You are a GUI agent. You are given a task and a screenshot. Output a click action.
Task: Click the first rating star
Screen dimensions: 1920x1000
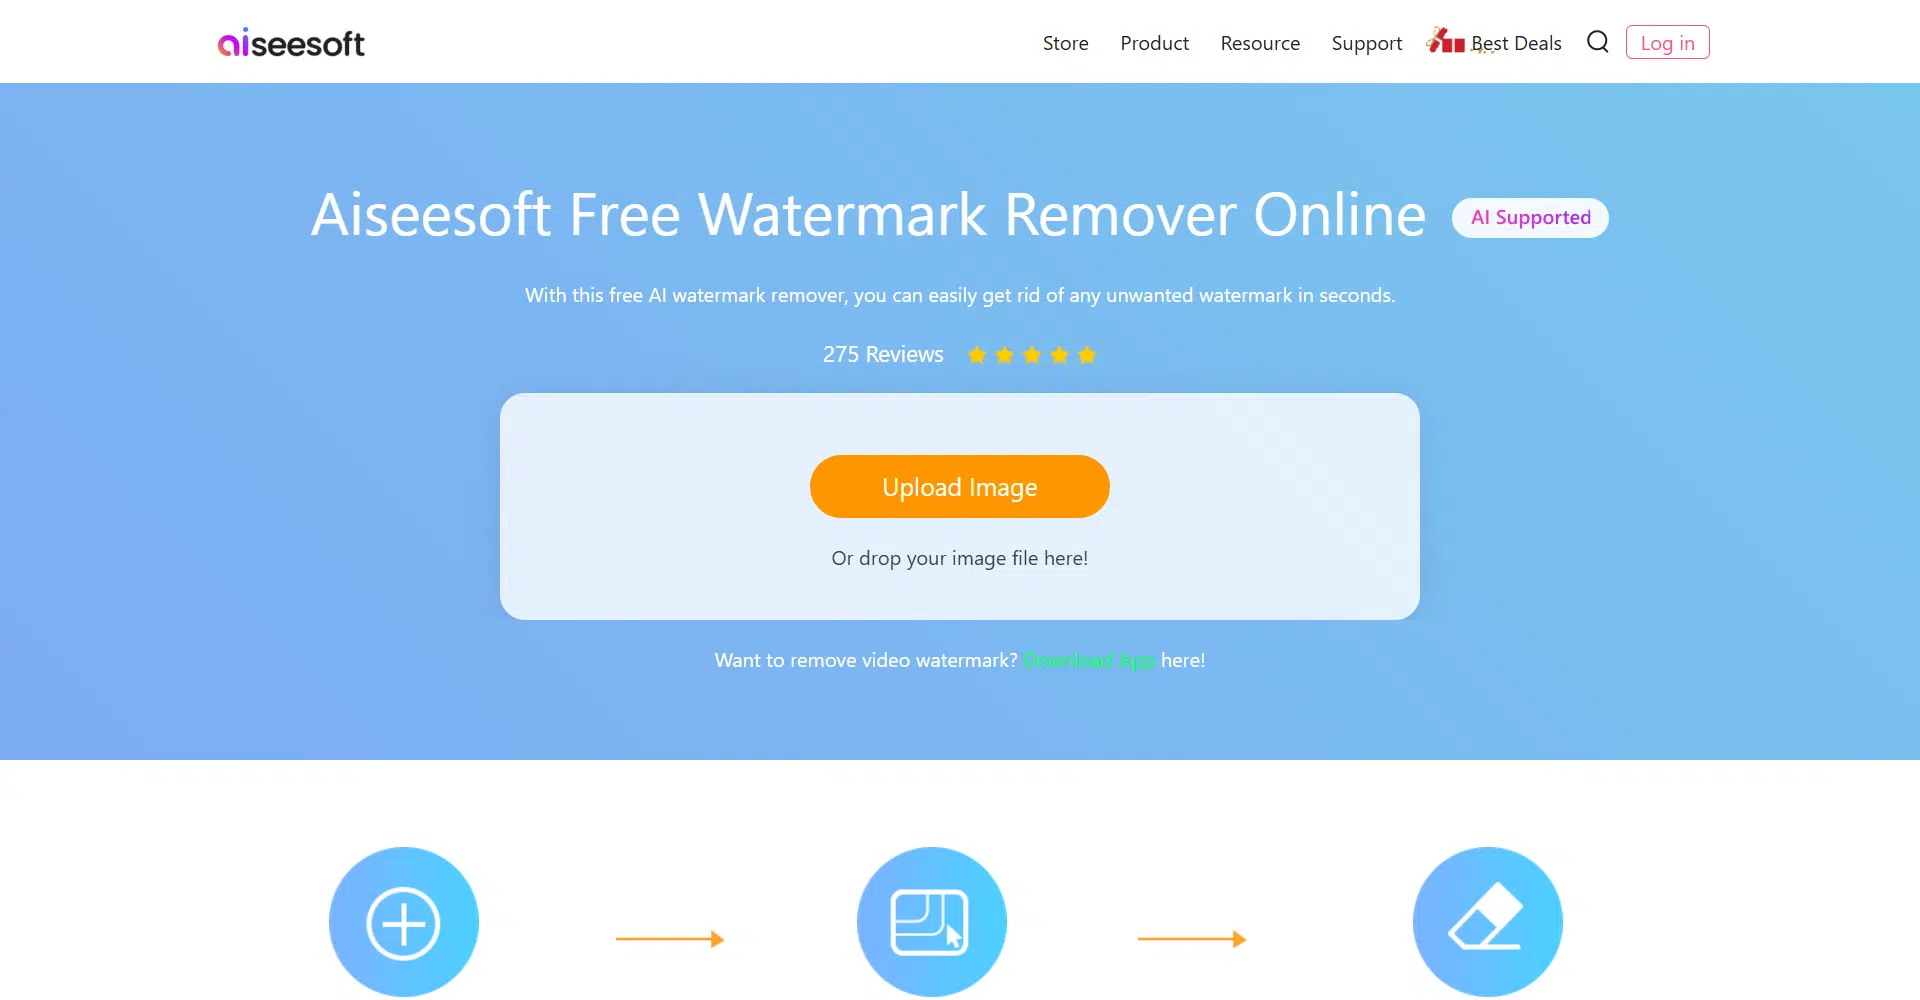(977, 355)
